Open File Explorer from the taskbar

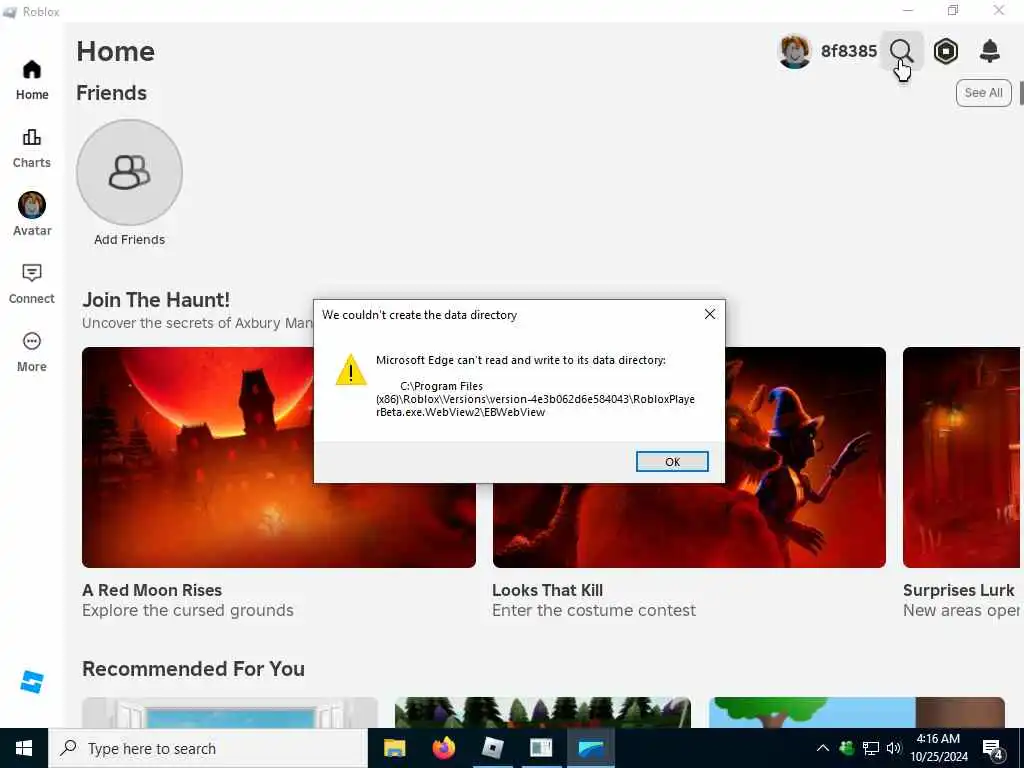[394, 748]
